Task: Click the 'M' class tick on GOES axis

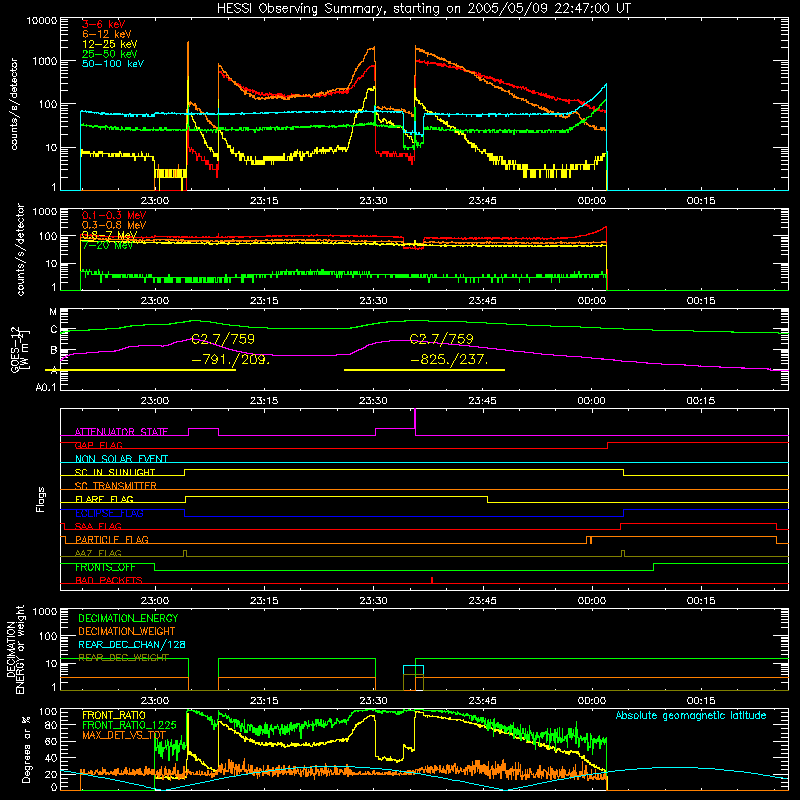Action: pos(53,312)
